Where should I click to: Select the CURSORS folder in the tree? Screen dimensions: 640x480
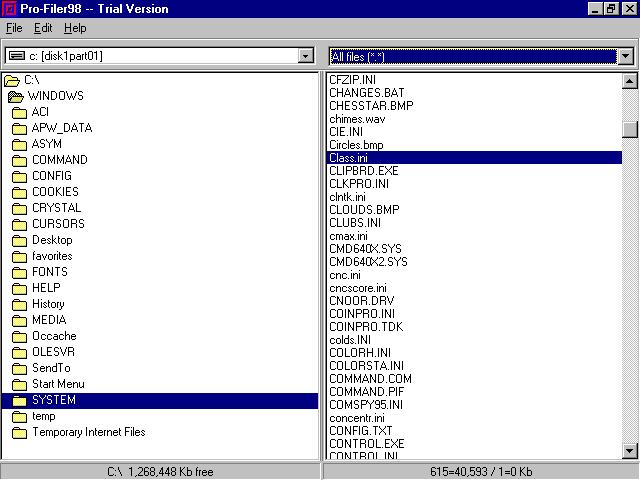[58, 224]
